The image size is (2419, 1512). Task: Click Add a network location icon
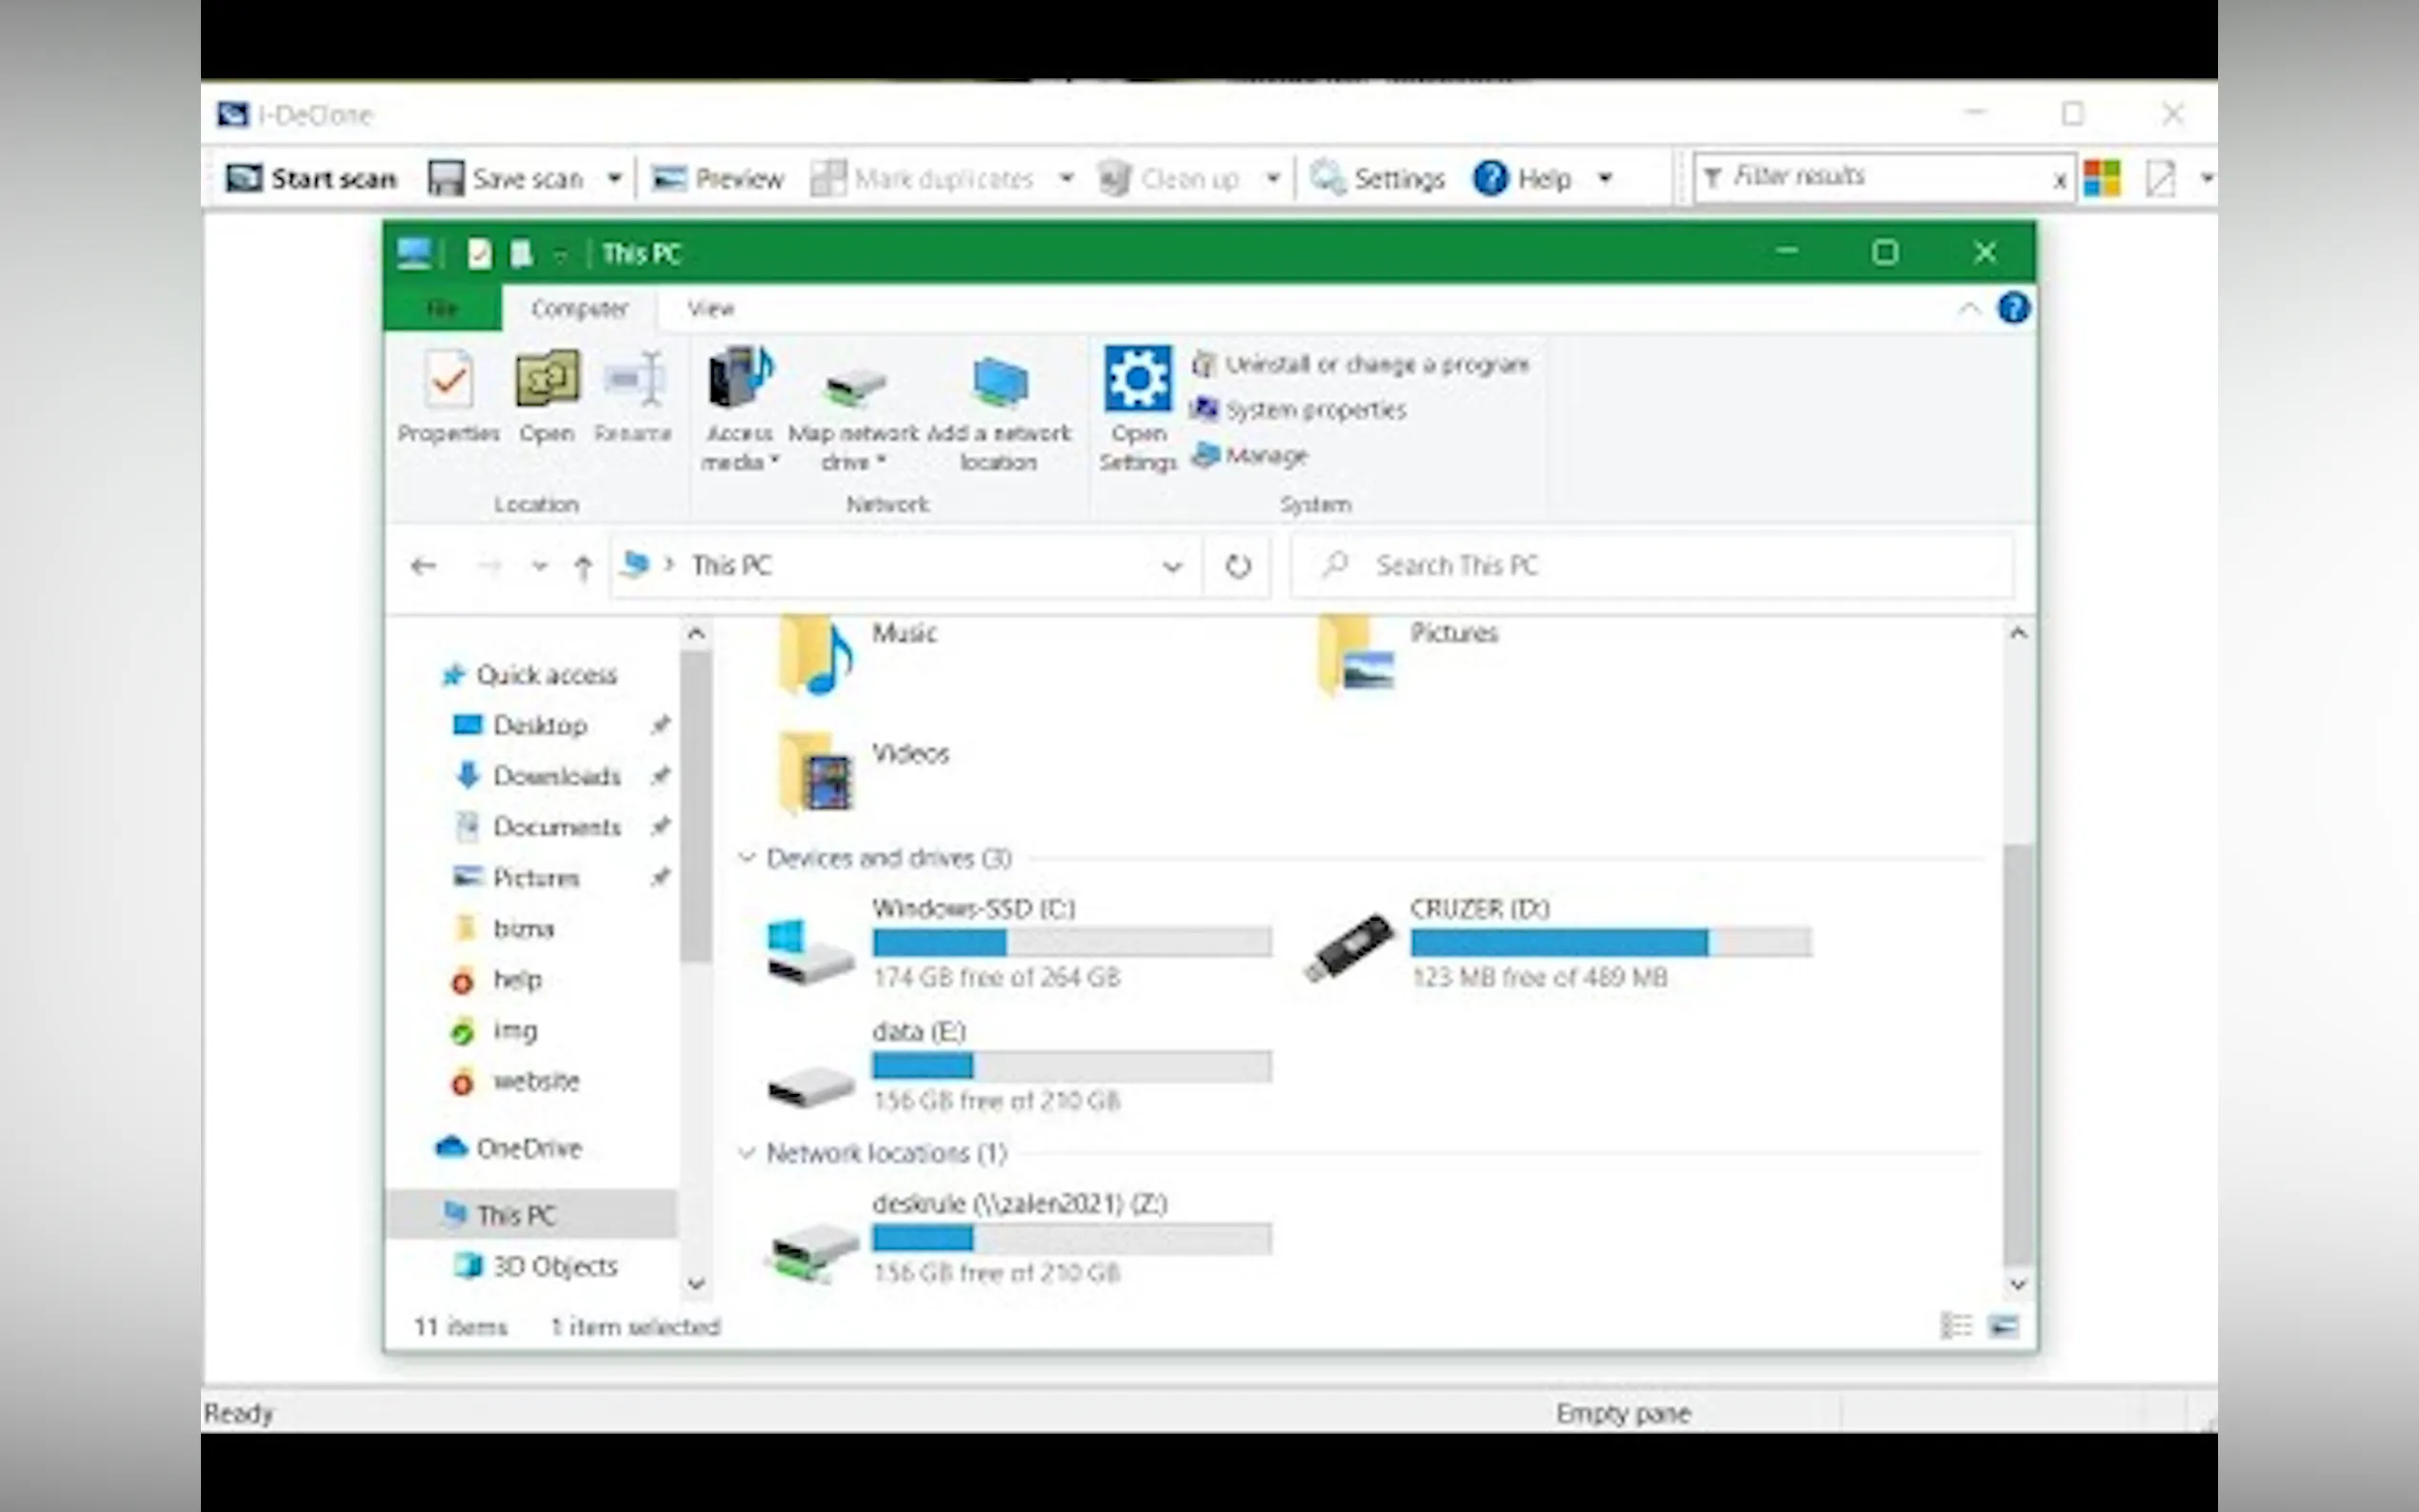click(x=998, y=383)
